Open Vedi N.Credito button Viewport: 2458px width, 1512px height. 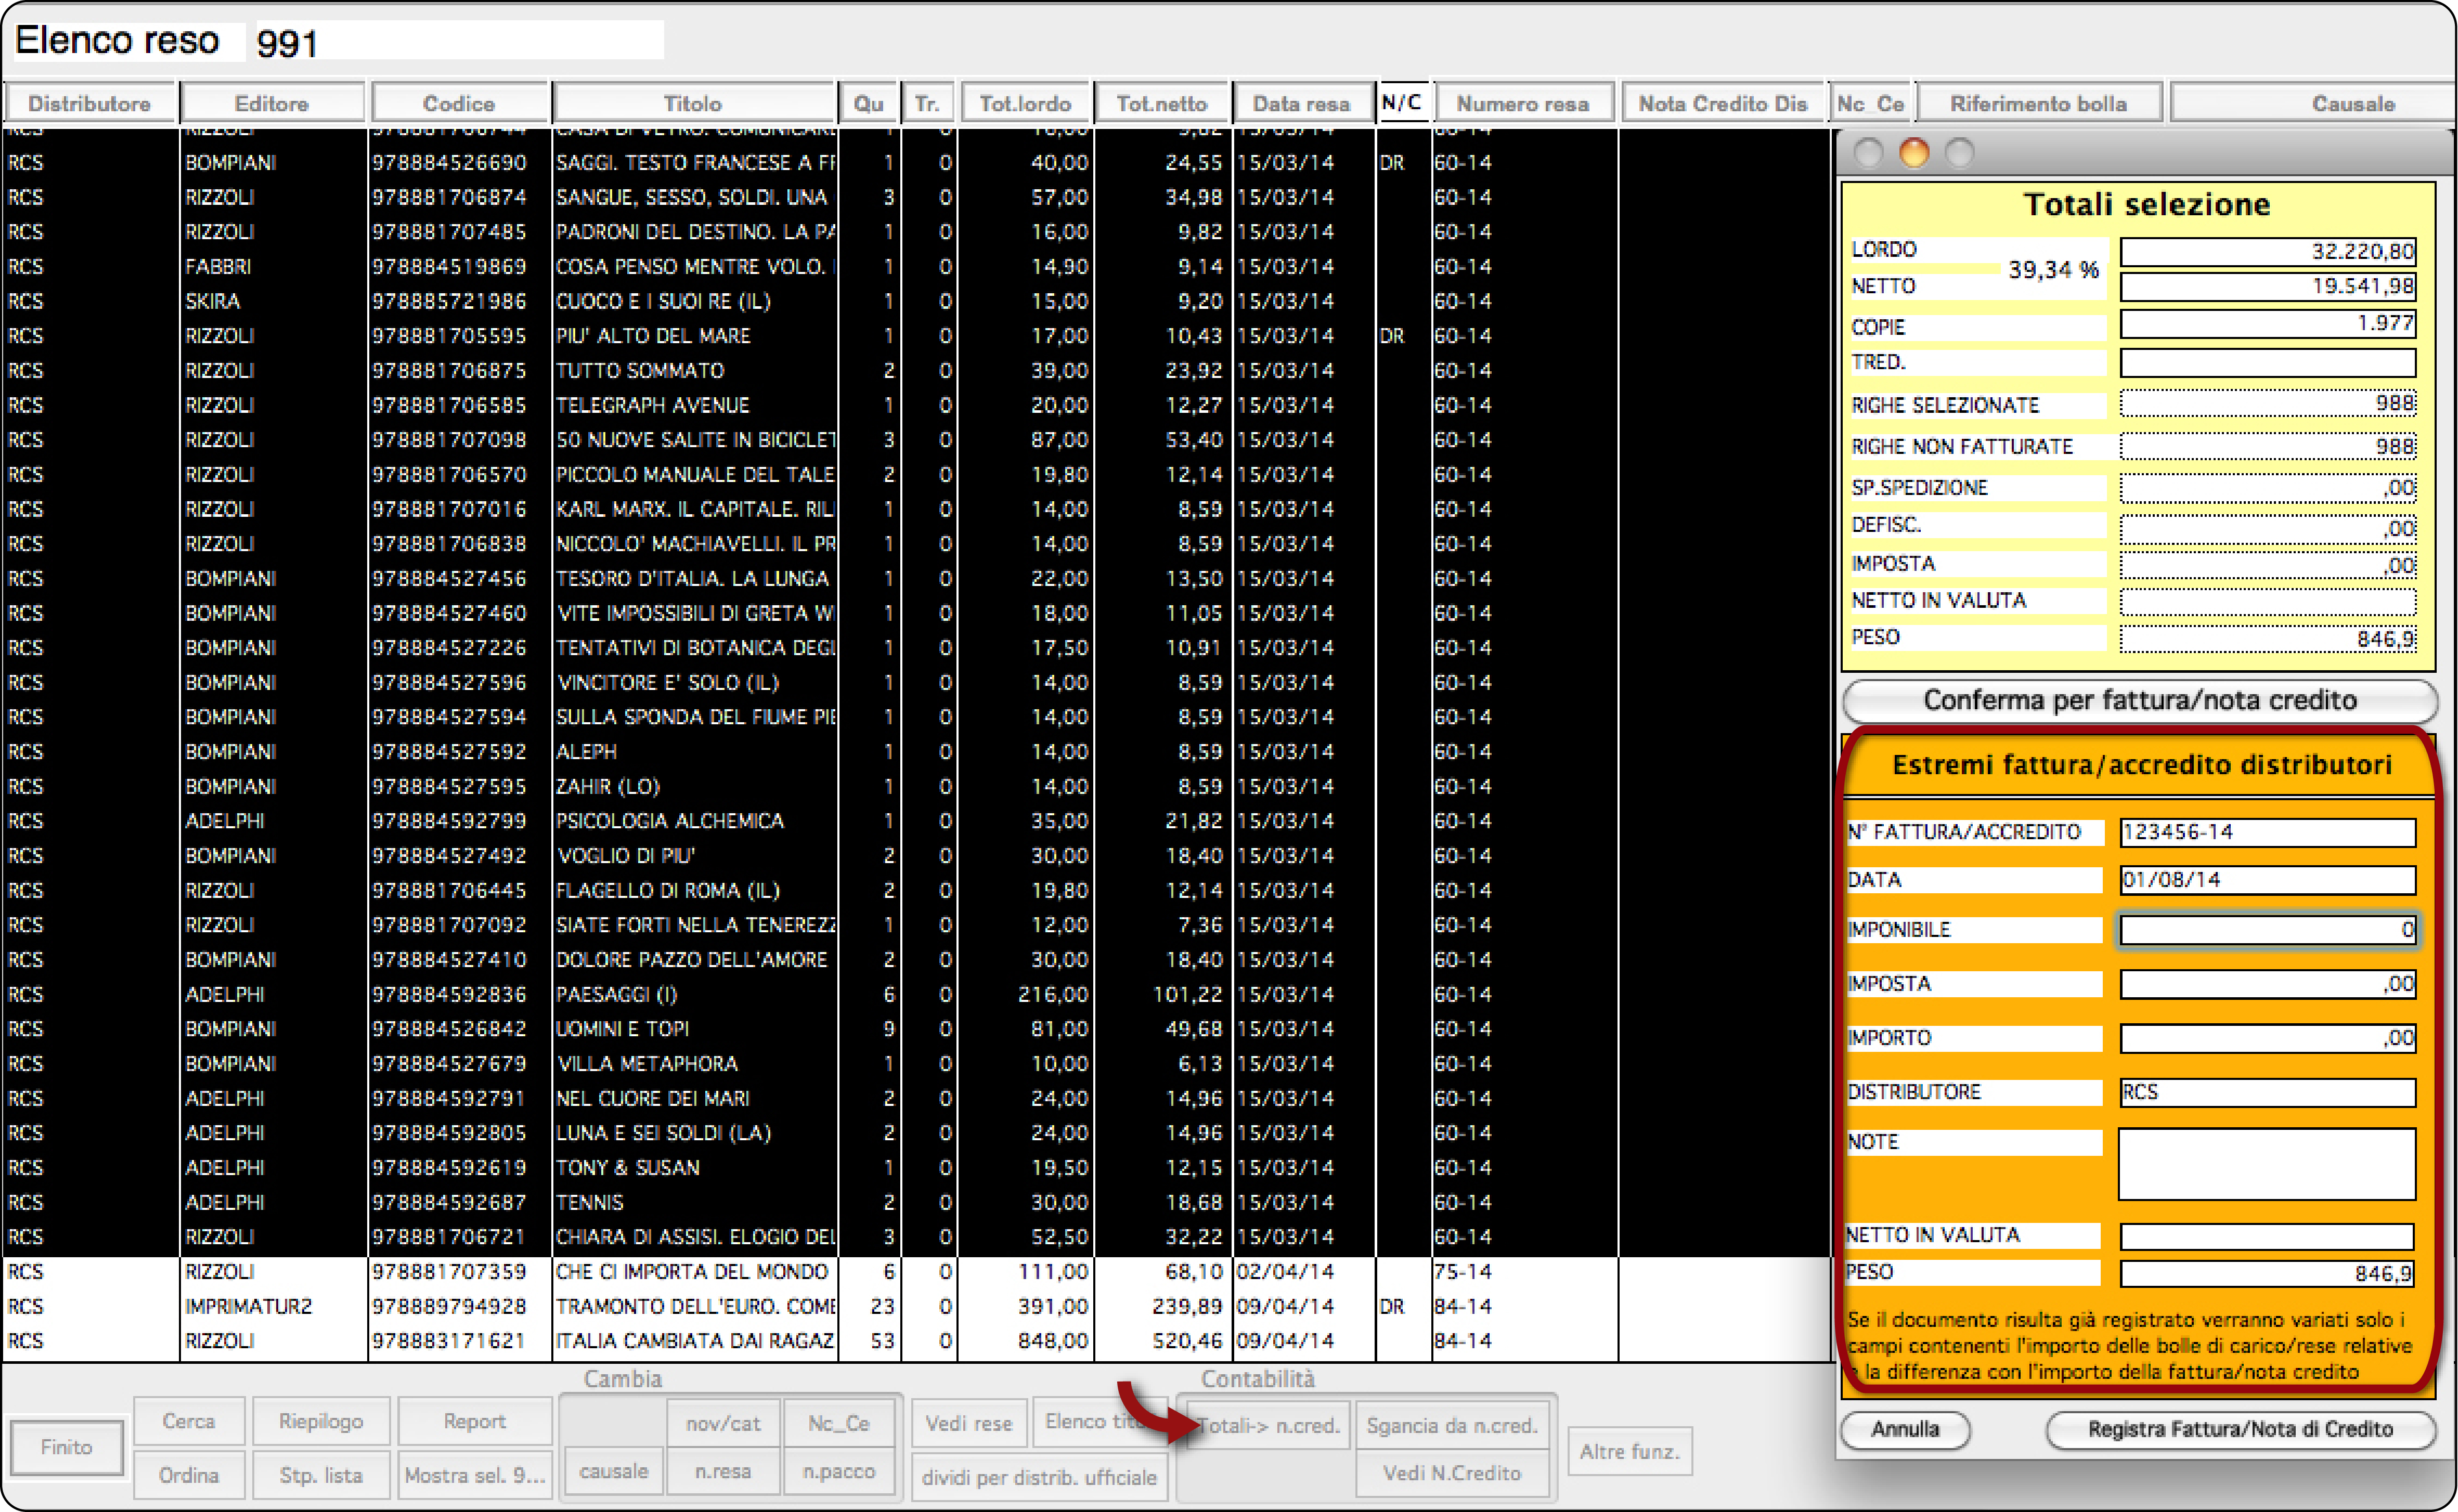[1452, 1473]
